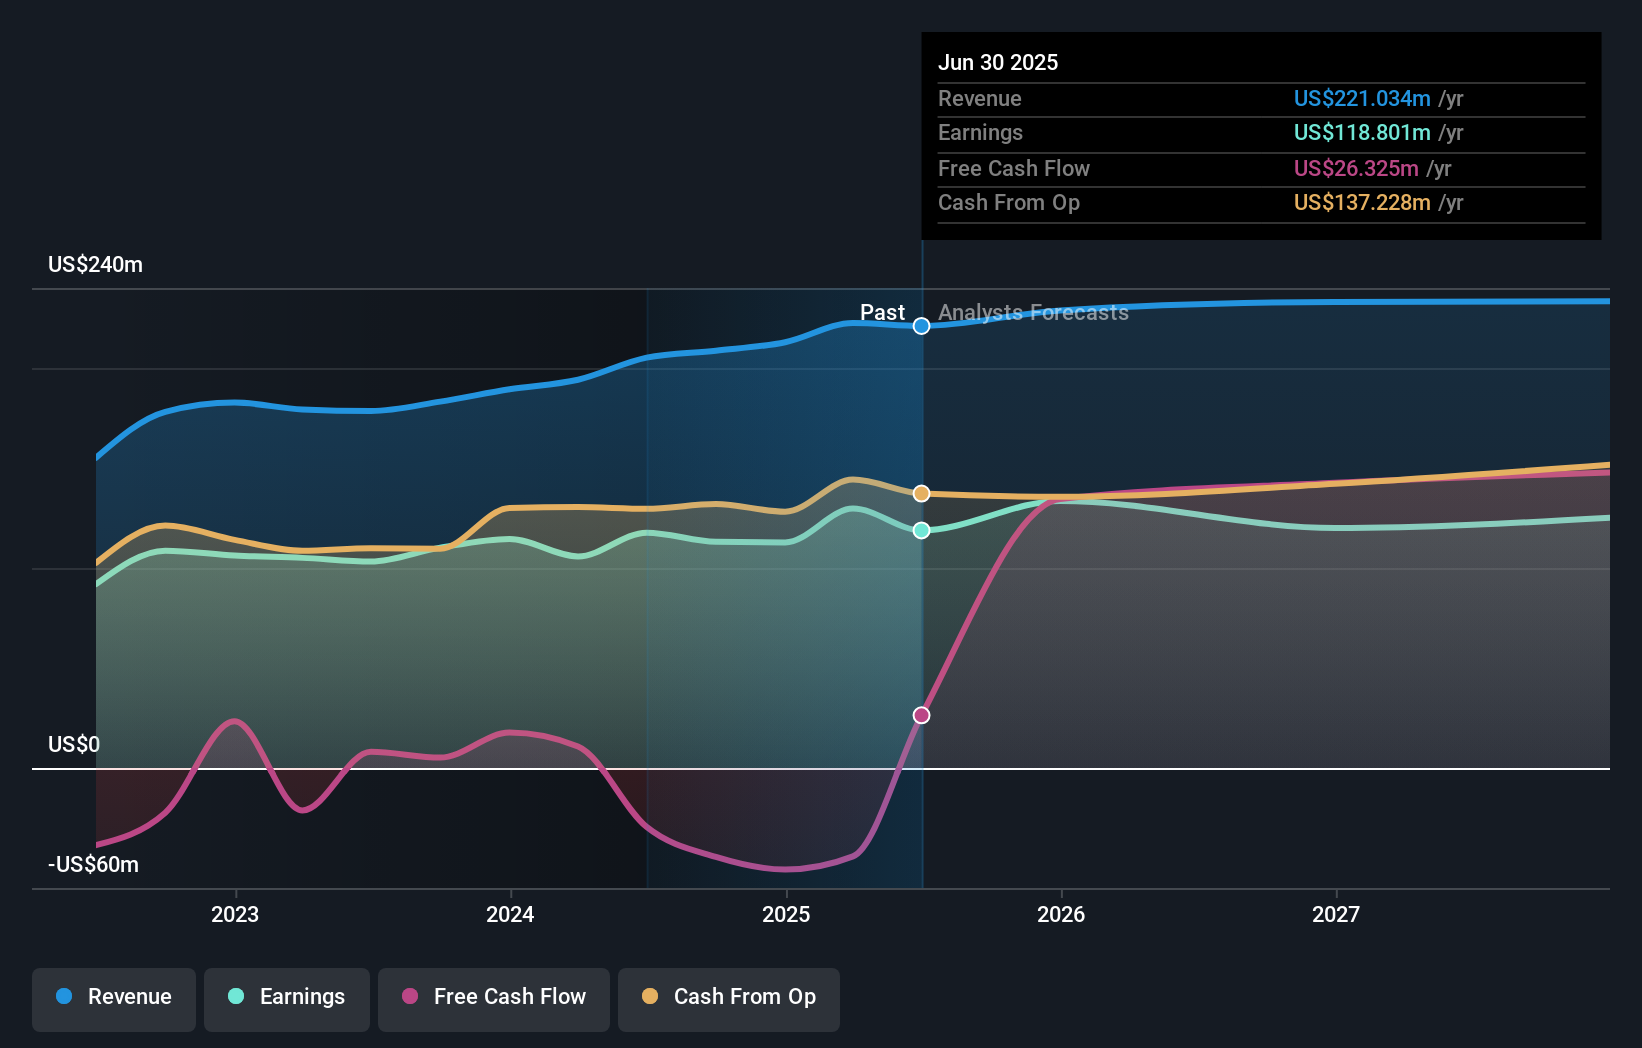Toggle the Earnings series visibility
Viewport: 1642px width, 1048px height.
pos(287,997)
